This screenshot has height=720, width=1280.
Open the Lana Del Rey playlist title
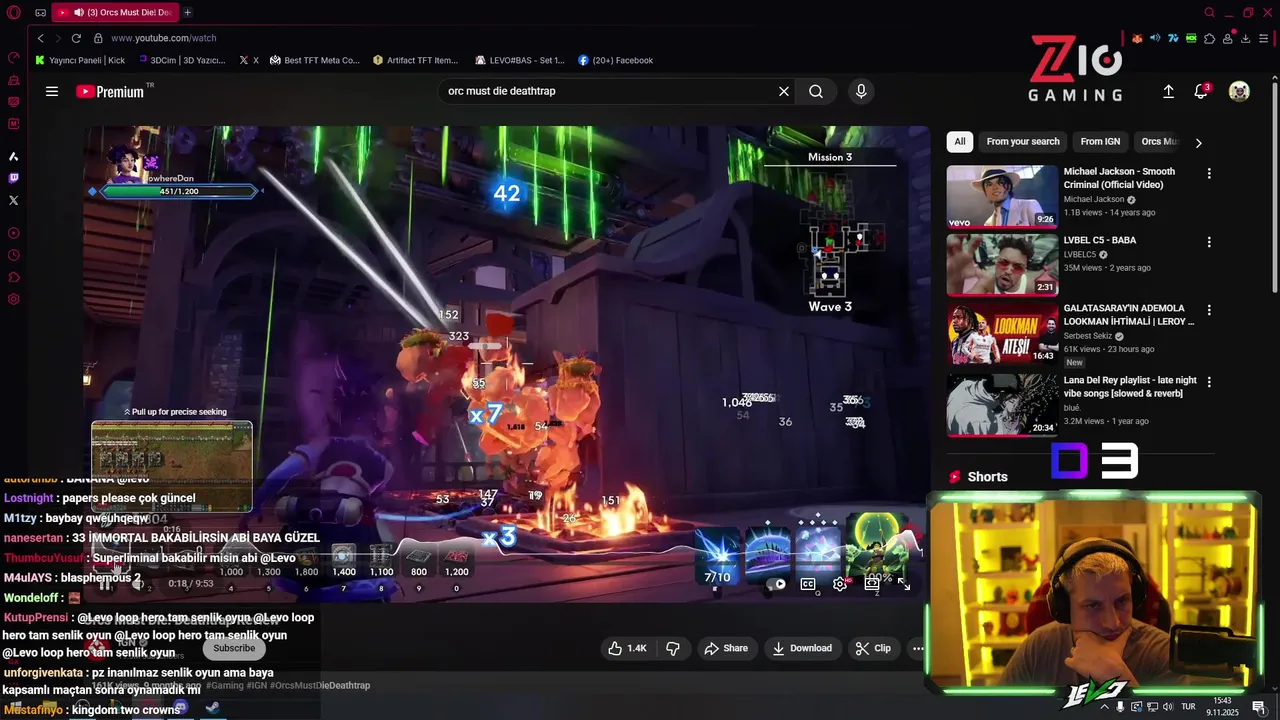coord(1130,387)
